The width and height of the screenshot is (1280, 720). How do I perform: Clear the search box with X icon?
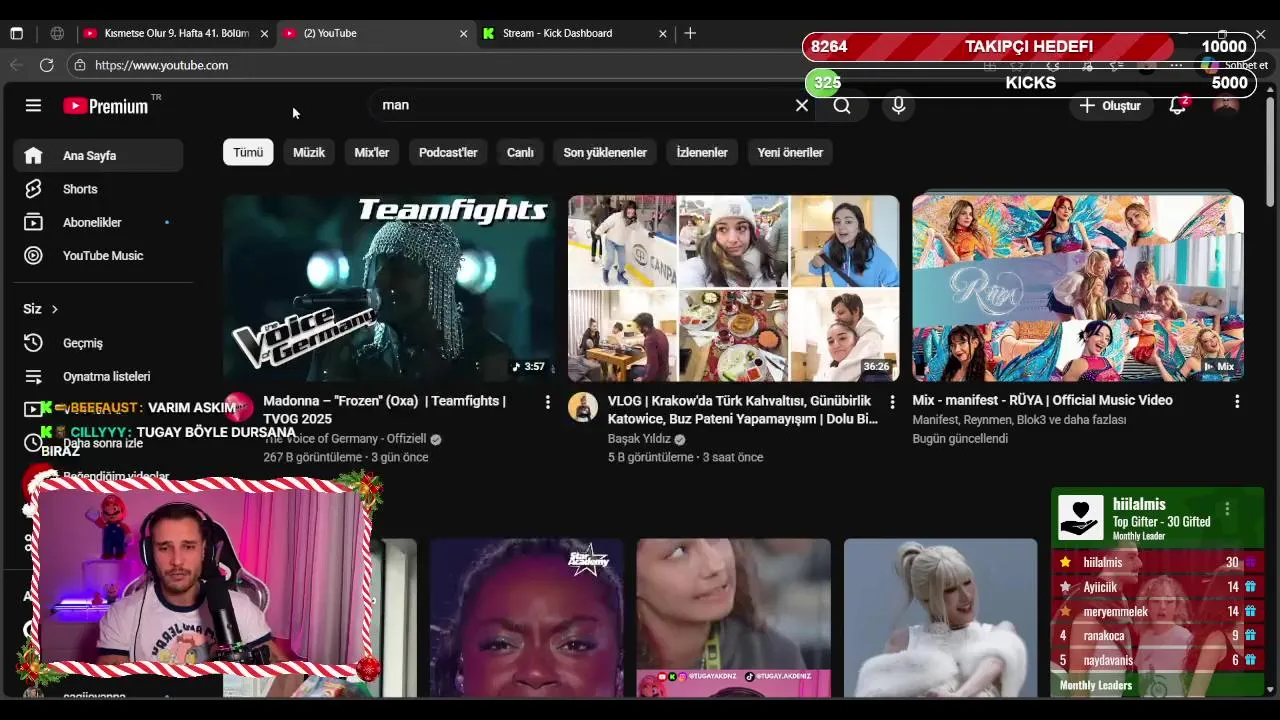(x=801, y=105)
